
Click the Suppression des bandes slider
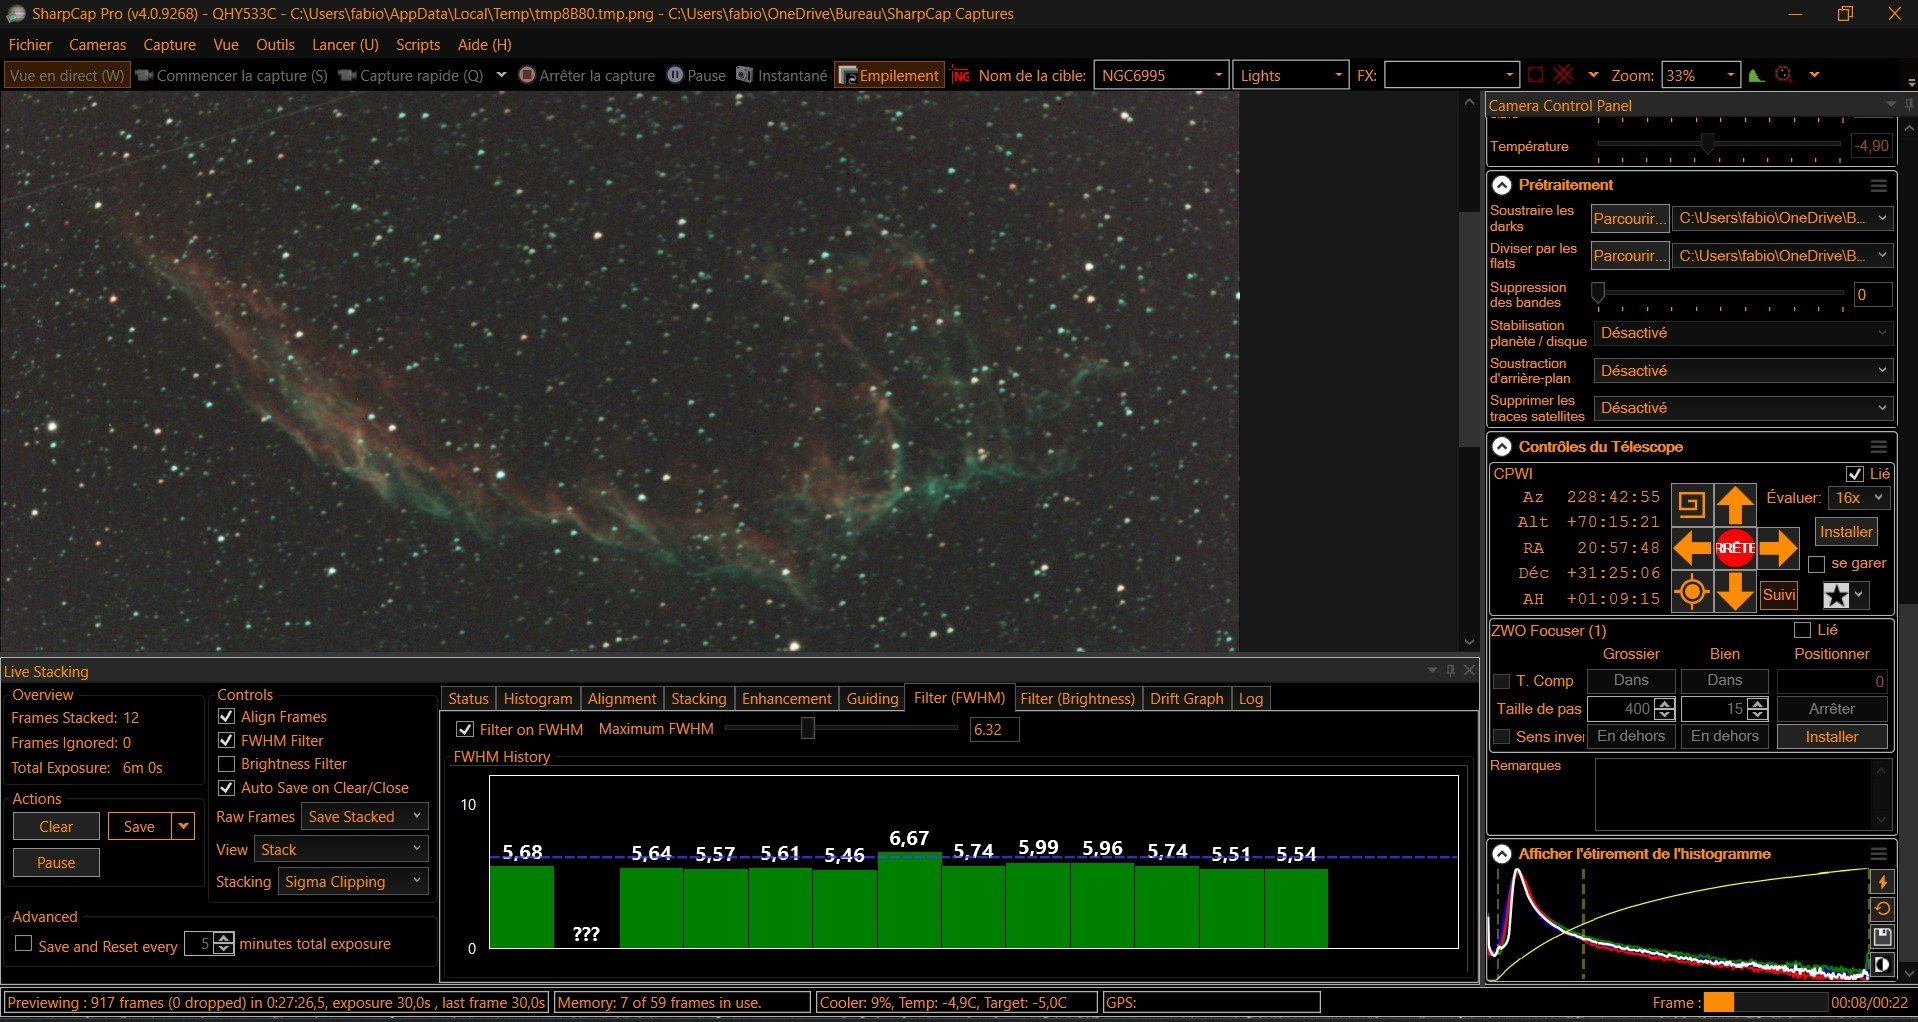[x=1720, y=293]
